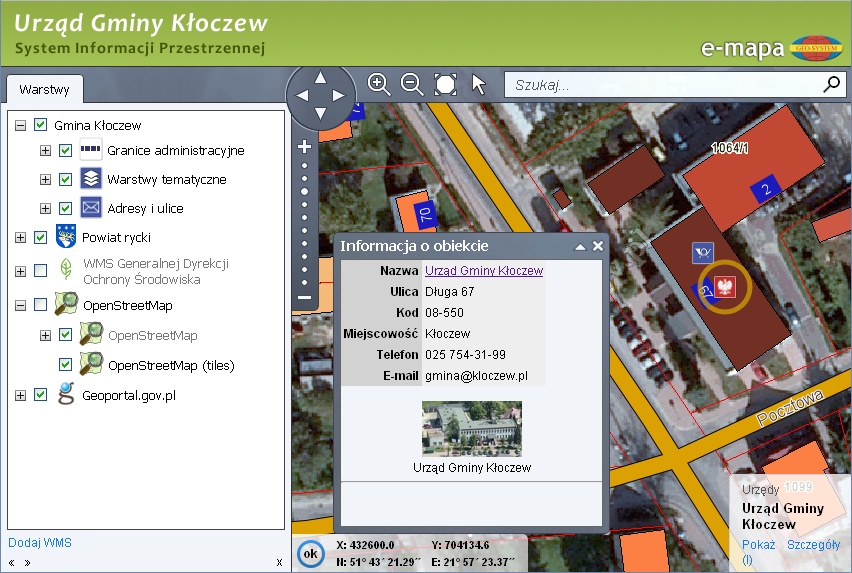Collapse the OpenStreetMap parent node

(20, 305)
